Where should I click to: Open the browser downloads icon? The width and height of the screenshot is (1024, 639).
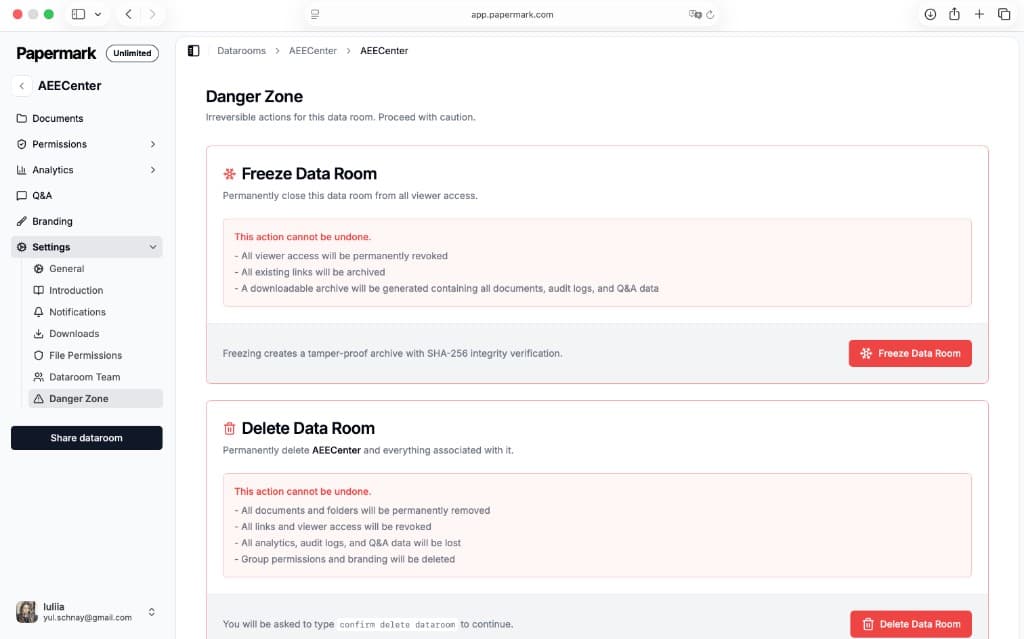point(930,14)
